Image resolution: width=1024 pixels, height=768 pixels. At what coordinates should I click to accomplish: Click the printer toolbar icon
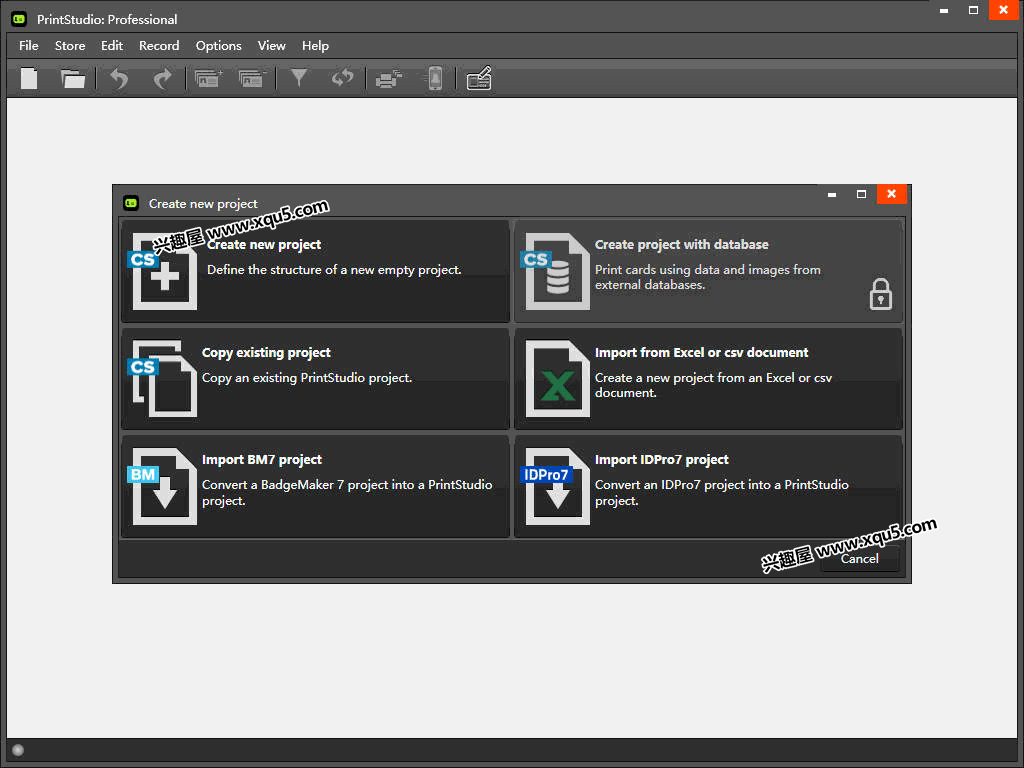point(389,79)
